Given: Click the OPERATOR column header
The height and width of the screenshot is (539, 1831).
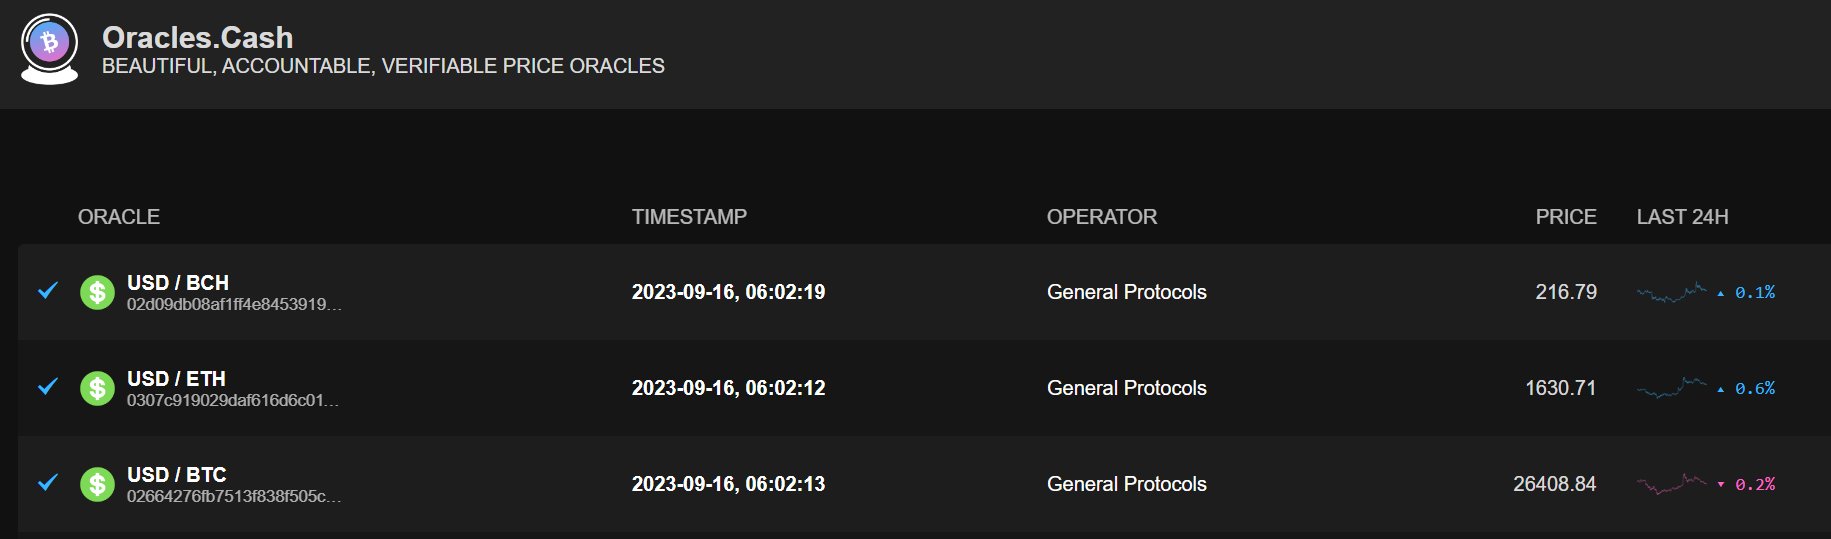Looking at the screenshot, I should [x=1102, y=217].
